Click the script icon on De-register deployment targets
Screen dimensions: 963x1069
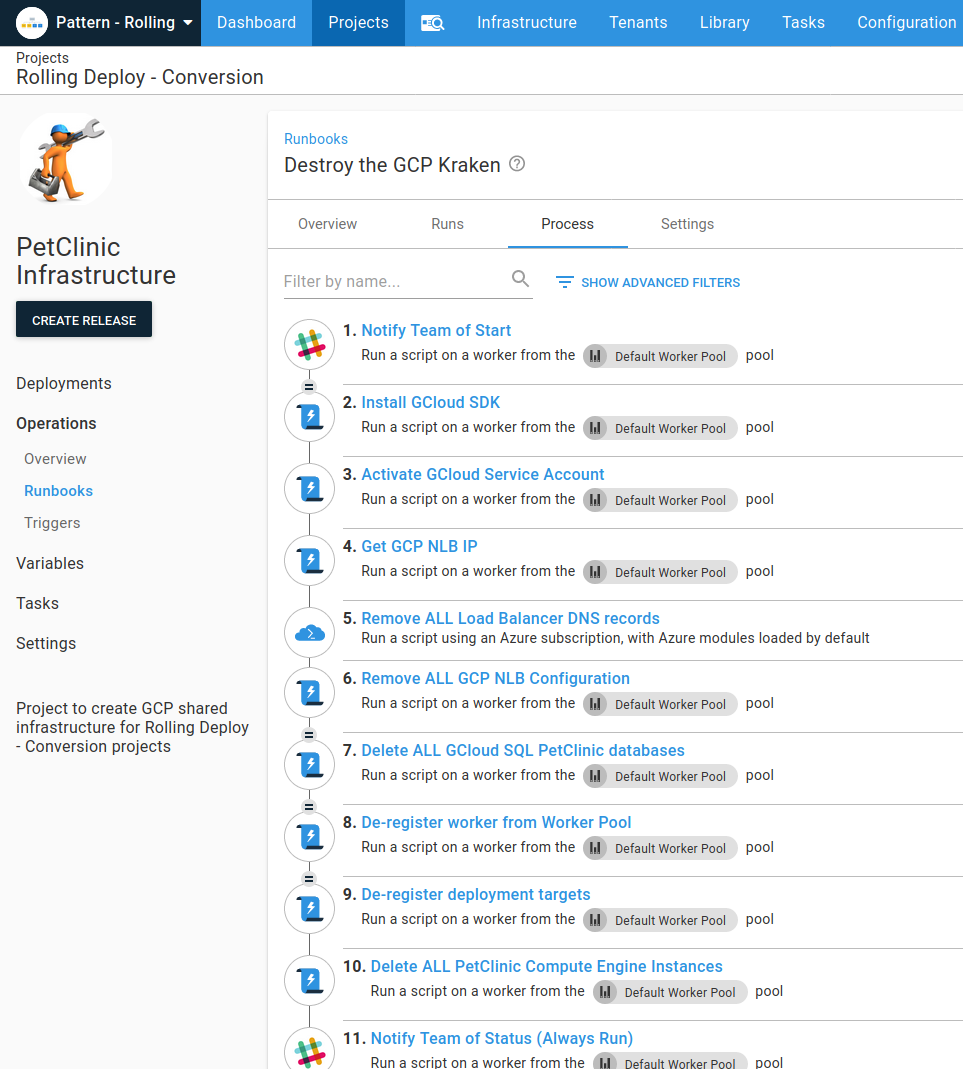pos(309,908)
